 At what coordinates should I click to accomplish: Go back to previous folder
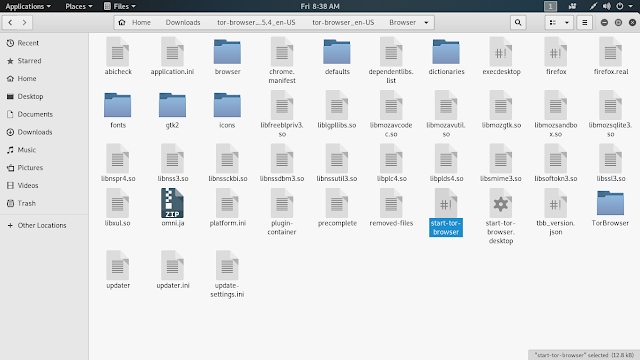10,22
